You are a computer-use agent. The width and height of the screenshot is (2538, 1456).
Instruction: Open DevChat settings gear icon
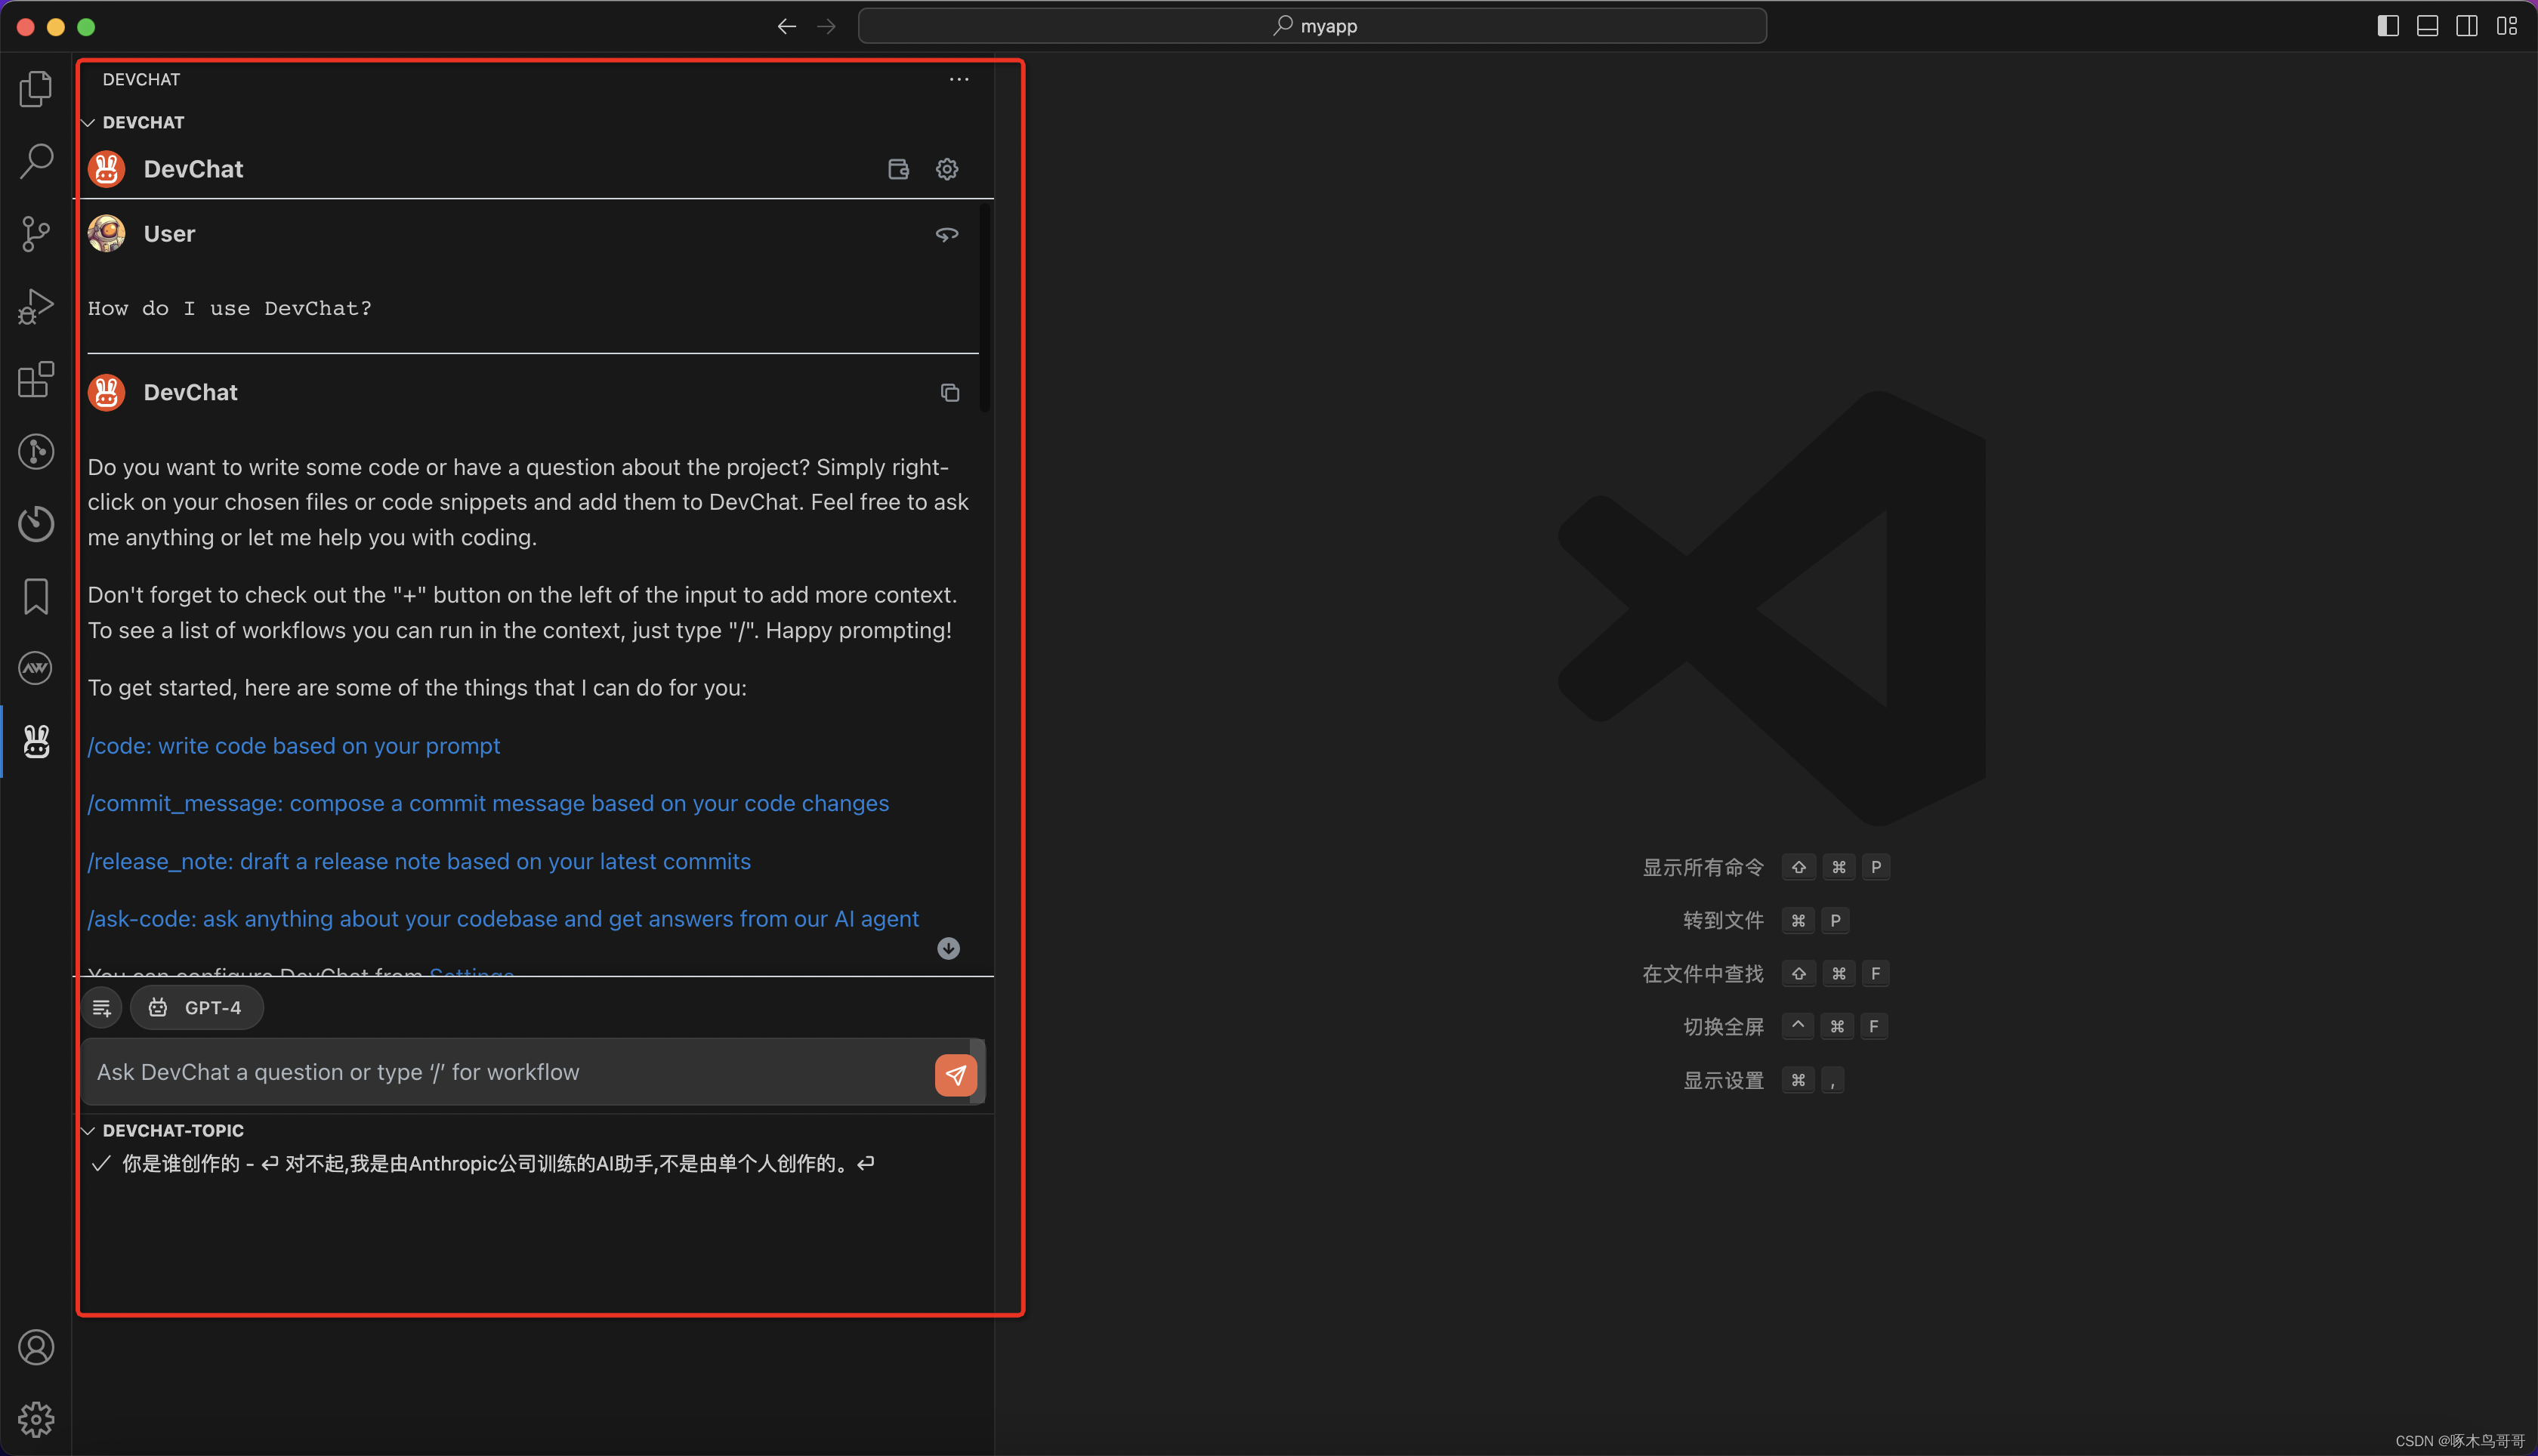pyautogui.click(x=947, y=169)
